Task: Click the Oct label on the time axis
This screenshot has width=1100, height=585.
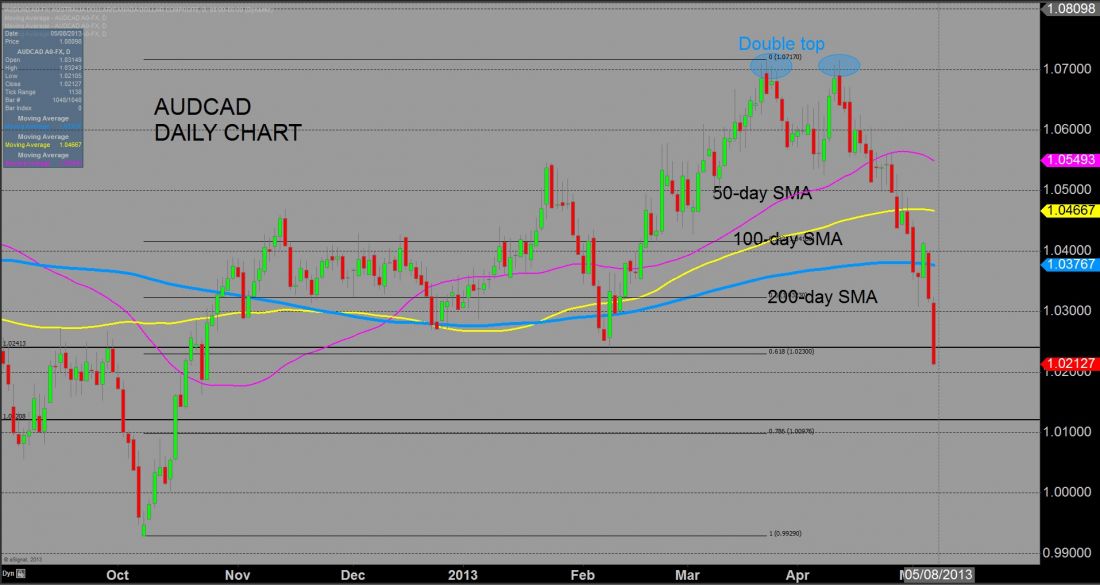Action: click(118, 575)
